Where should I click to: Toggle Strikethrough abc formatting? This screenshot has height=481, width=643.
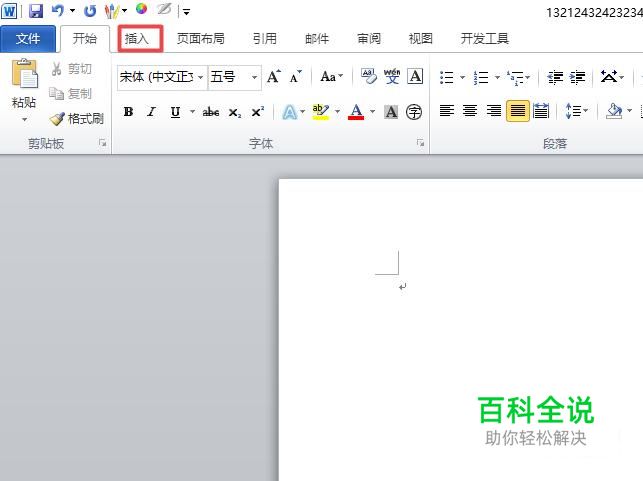tap(211, 112)
